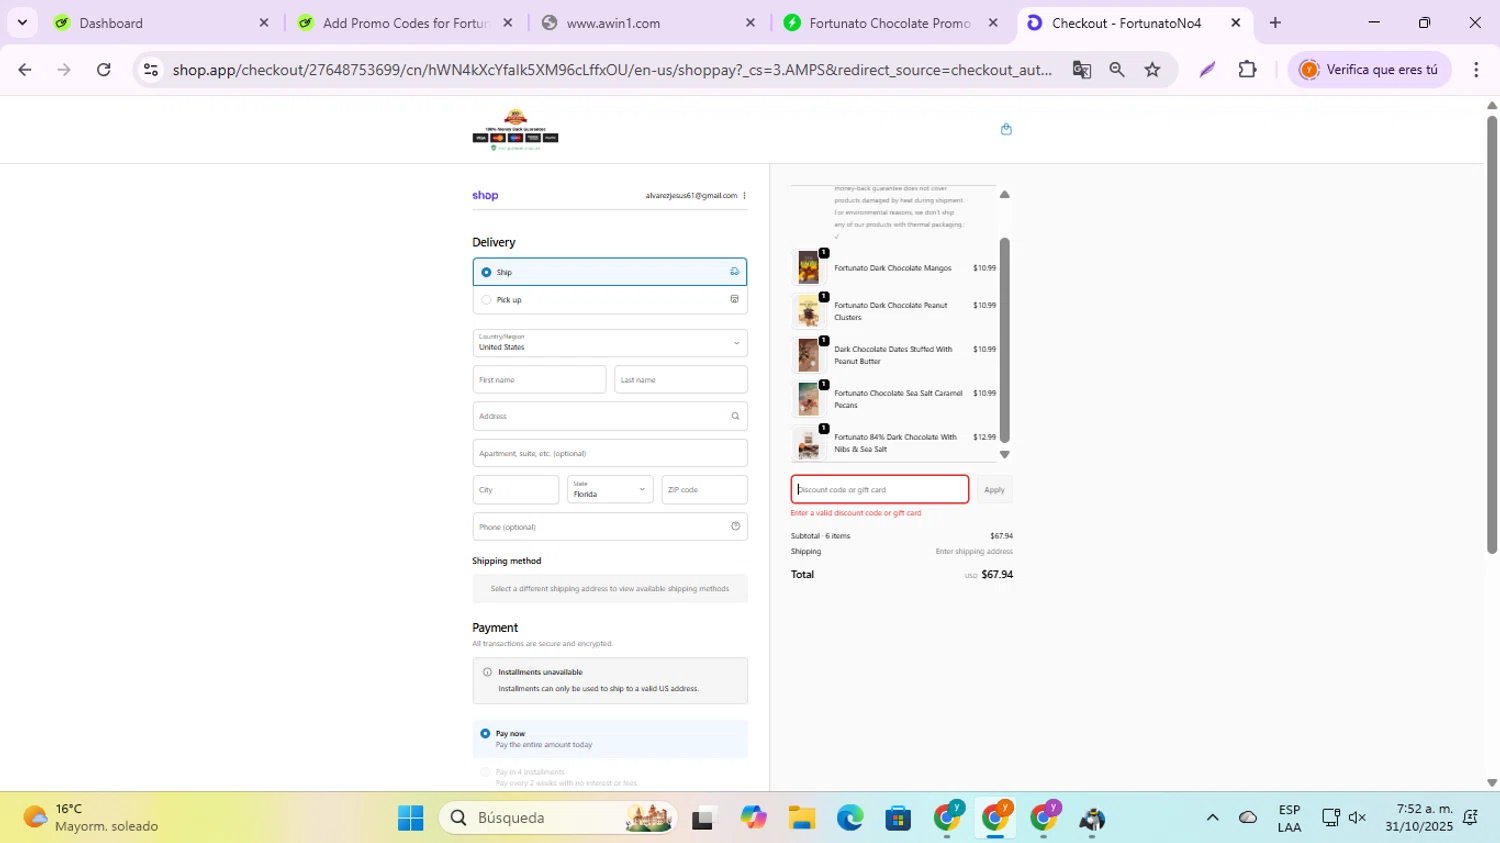Click the purple pen toolbar icon
Image resolution: width=1500 pixels, height=843 pixels.
tap(1207, 69)
